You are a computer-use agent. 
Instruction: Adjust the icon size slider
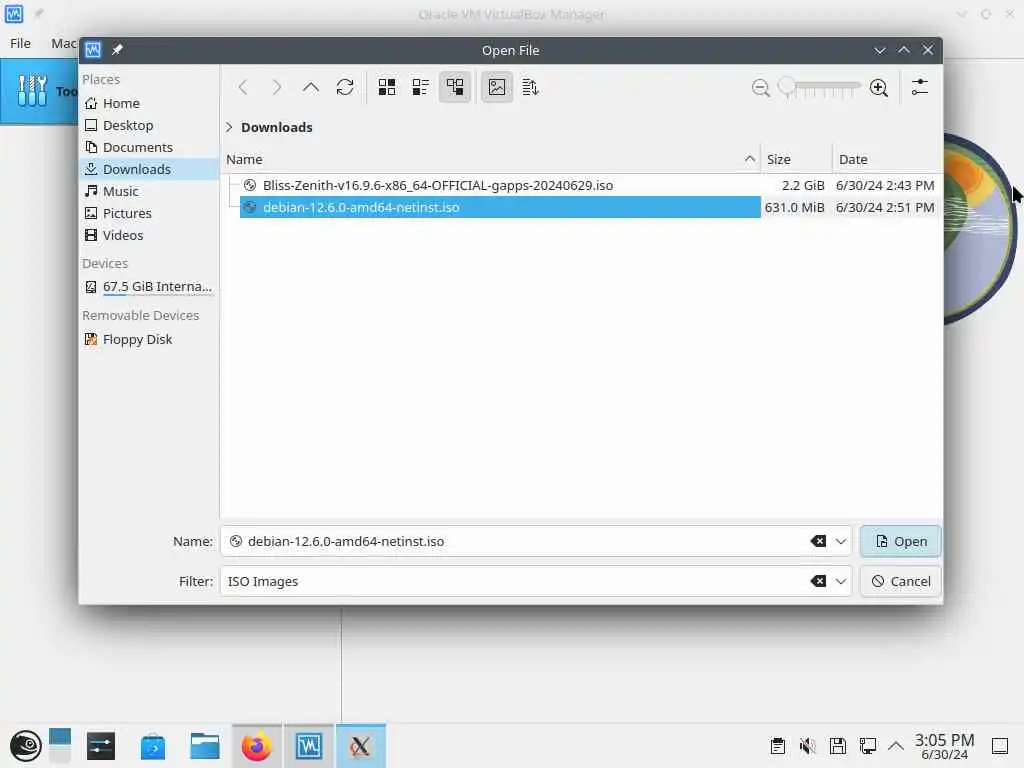point(820,87)
